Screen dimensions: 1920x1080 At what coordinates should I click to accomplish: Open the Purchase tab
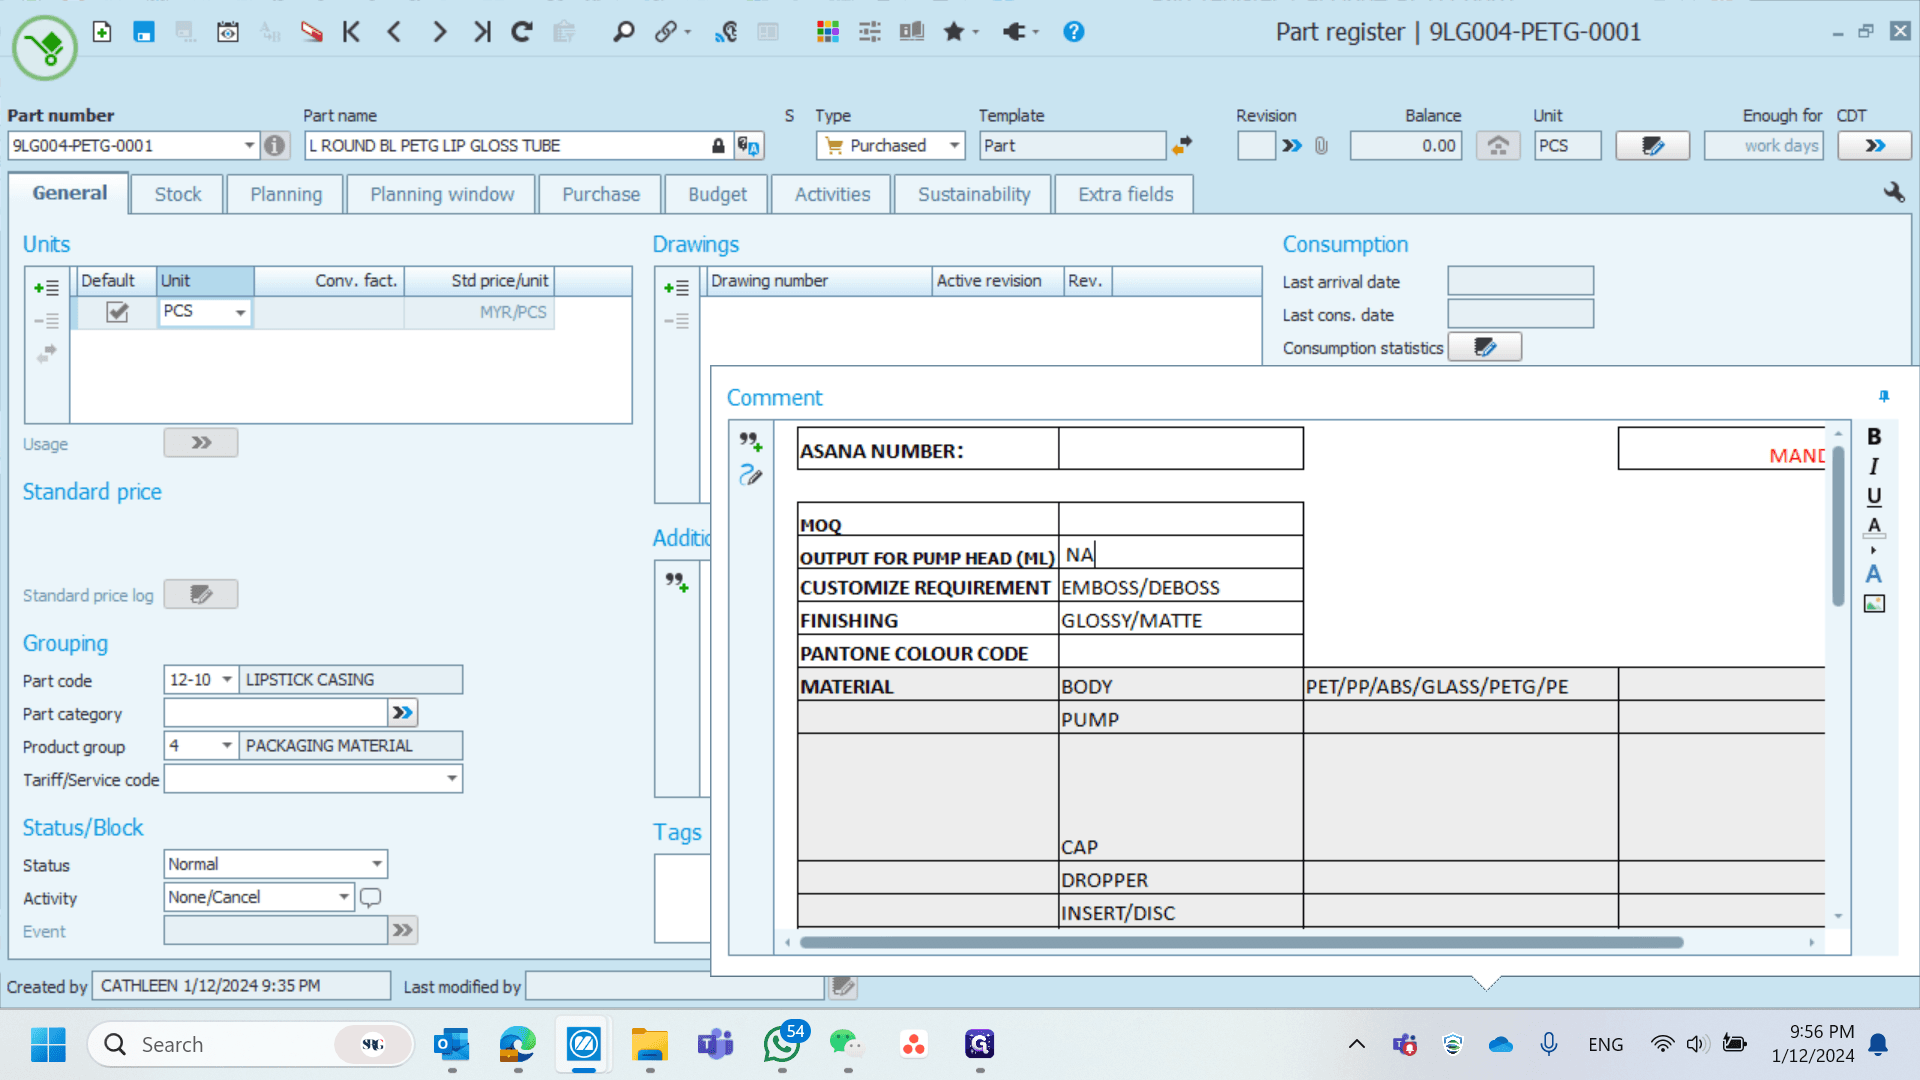pyautogui.click(x=601, y=194)
